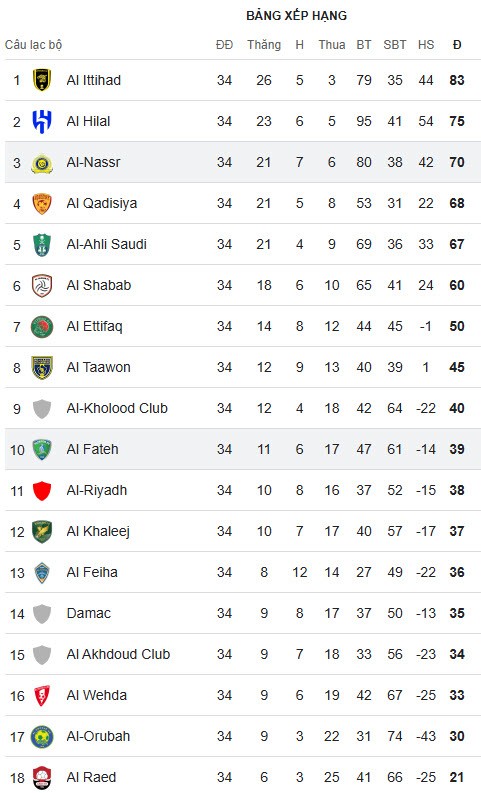Click the Al Shabab club logo
This screenshot has width=481, height=793.
coord(42,285)
